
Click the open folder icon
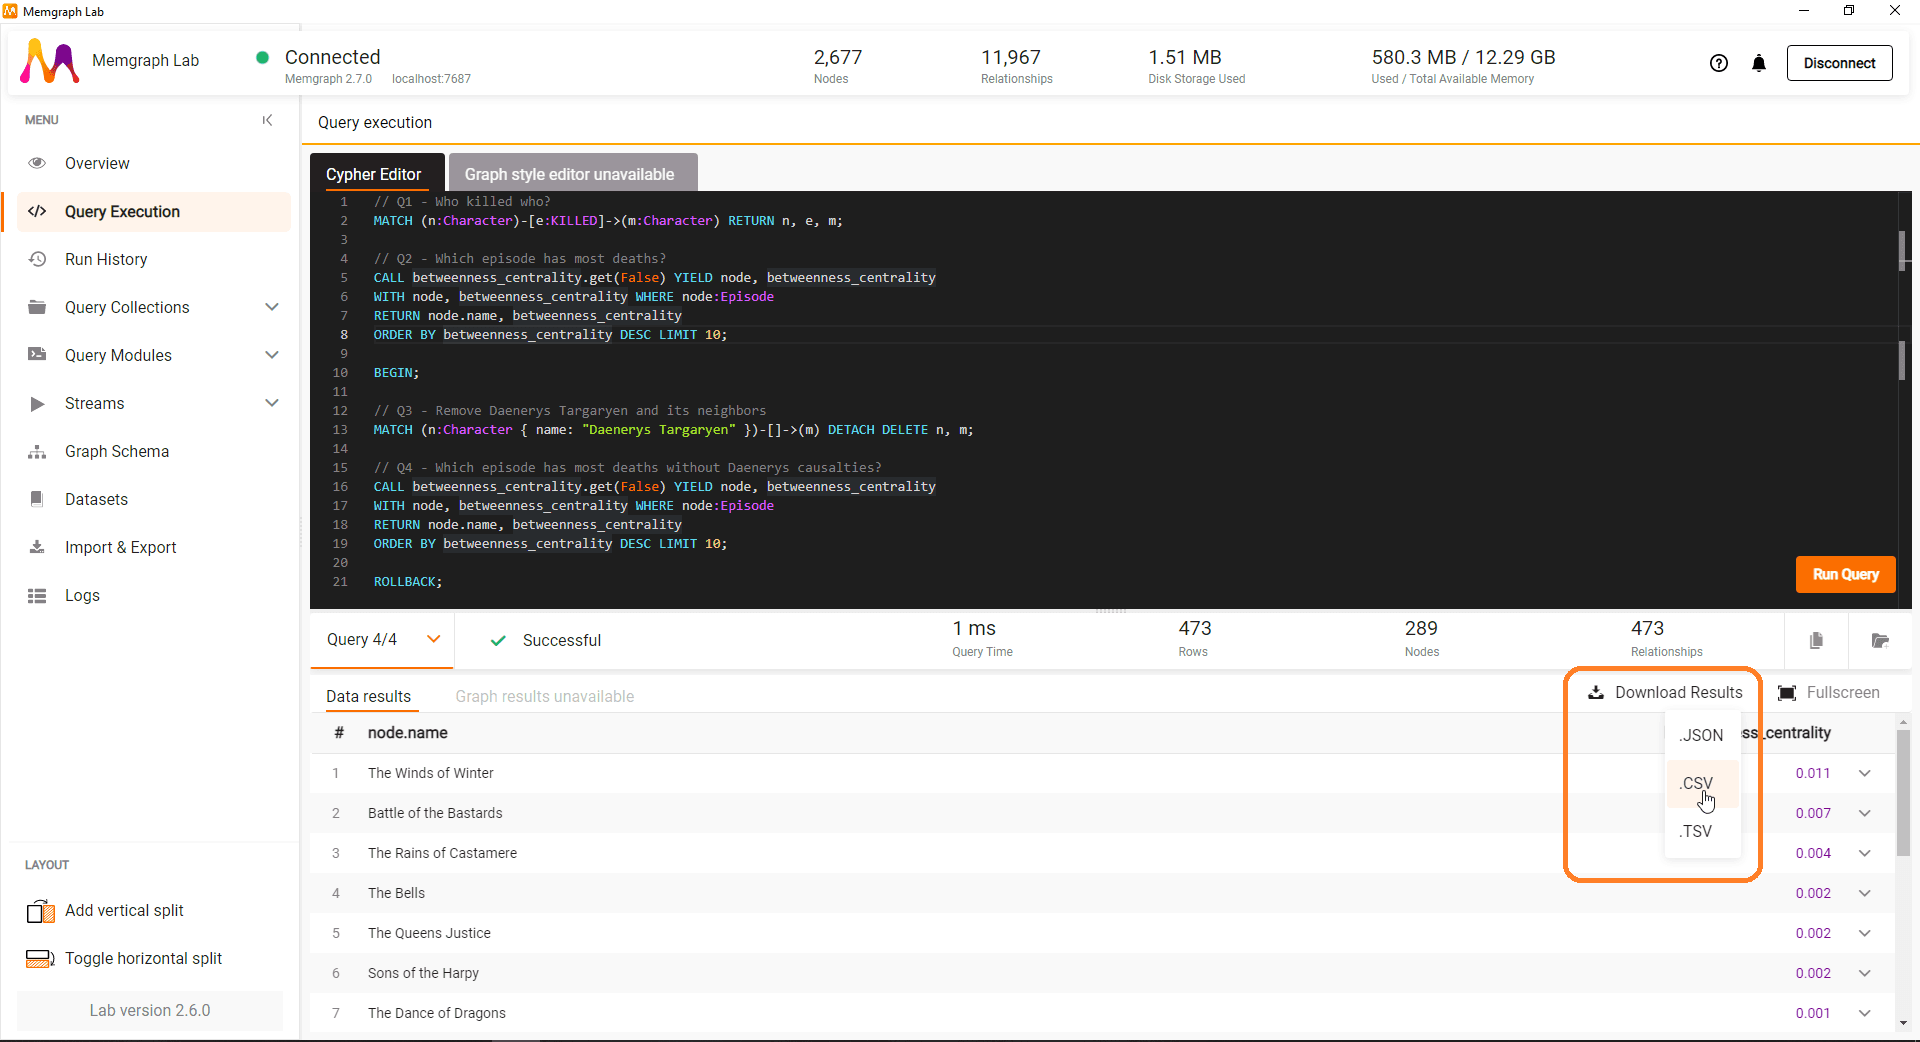1880,640
